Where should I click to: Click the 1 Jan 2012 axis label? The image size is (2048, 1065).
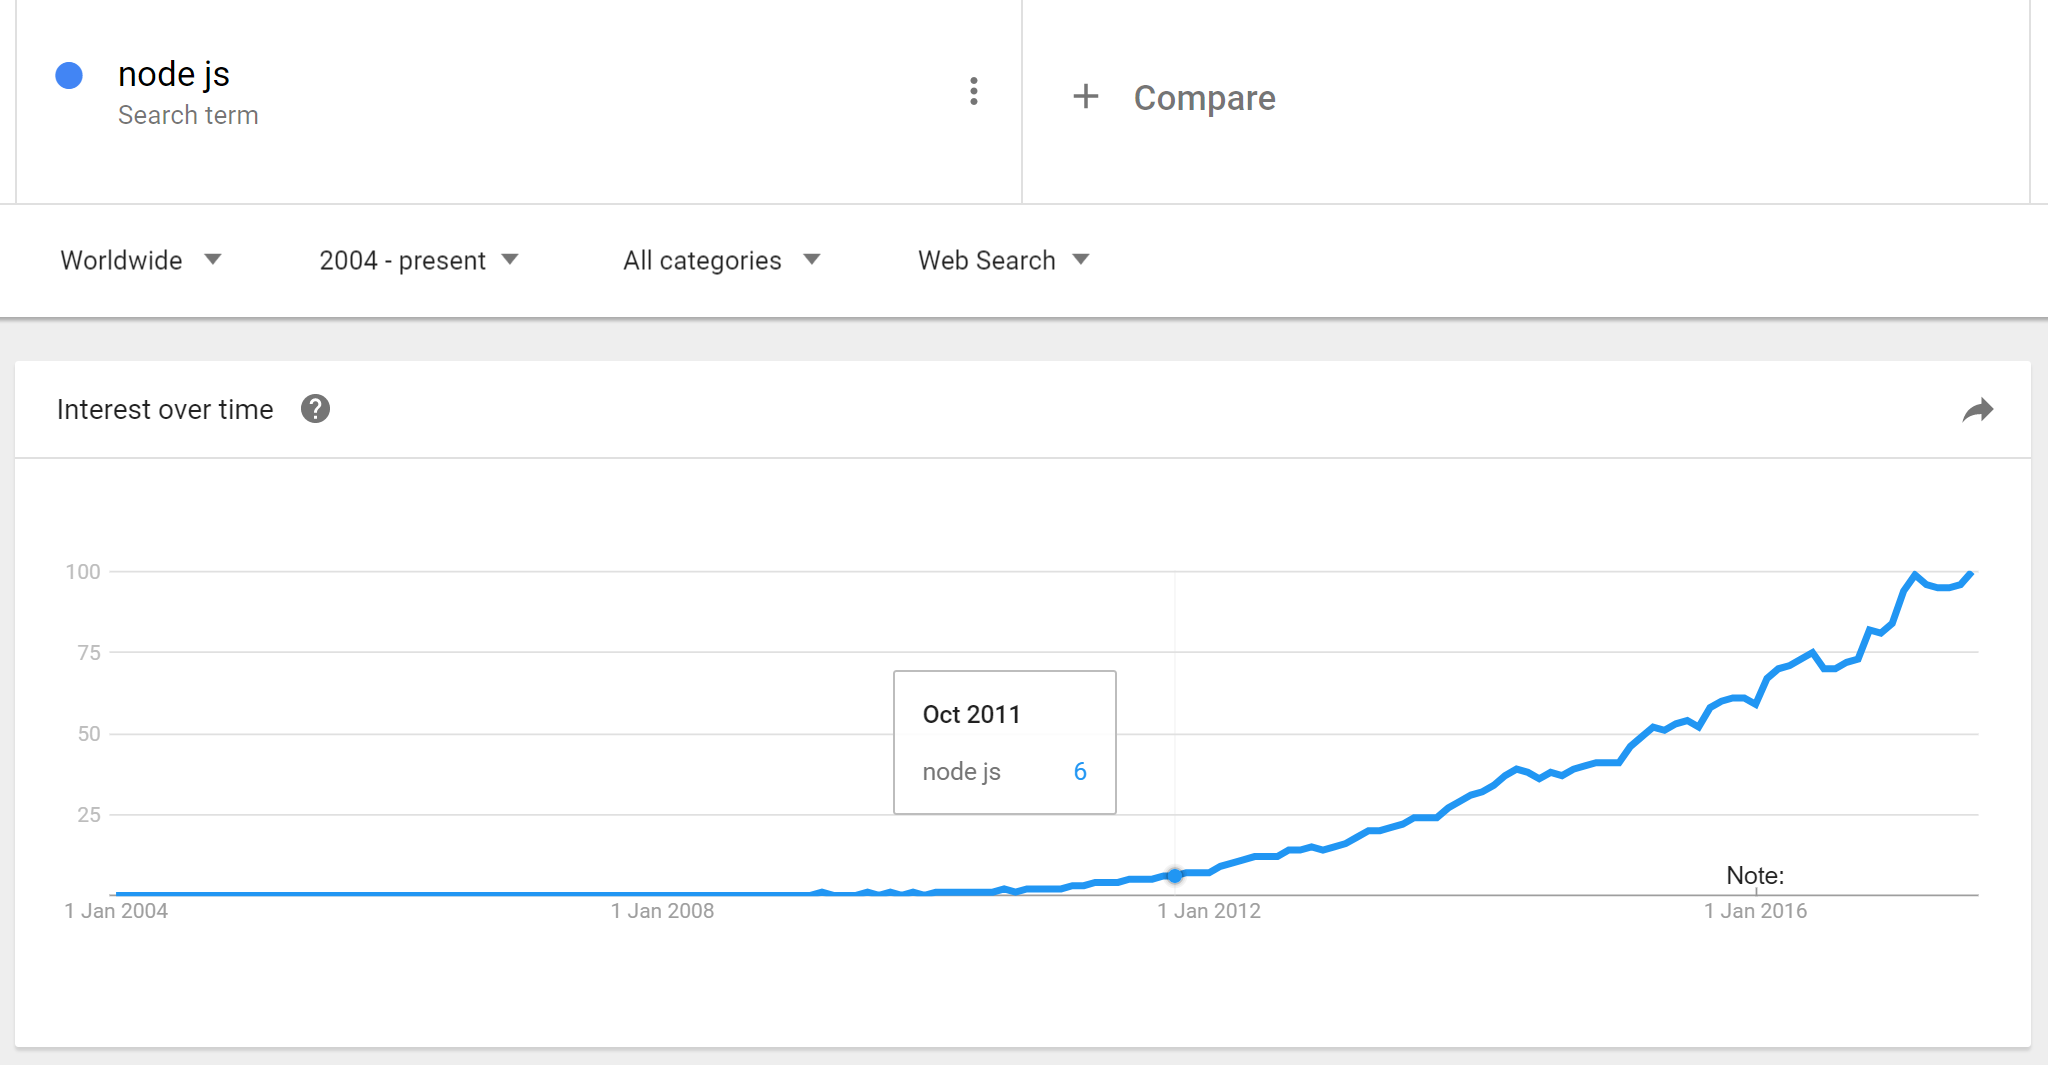(x=1208, y=911)
